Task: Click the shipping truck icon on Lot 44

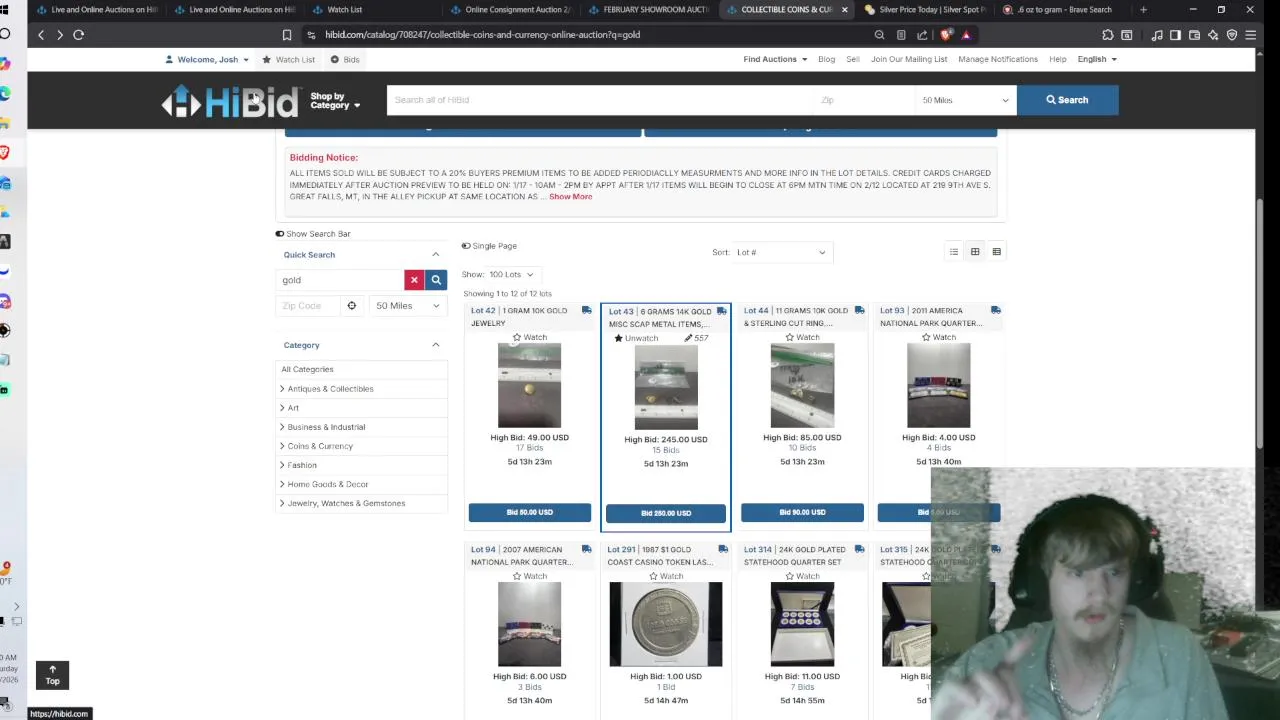Action: coord(859,311)
